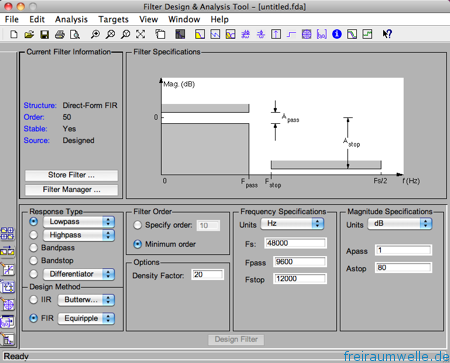
Task: Click the Restore Full View arrows icon
Action: pos(140,34)
